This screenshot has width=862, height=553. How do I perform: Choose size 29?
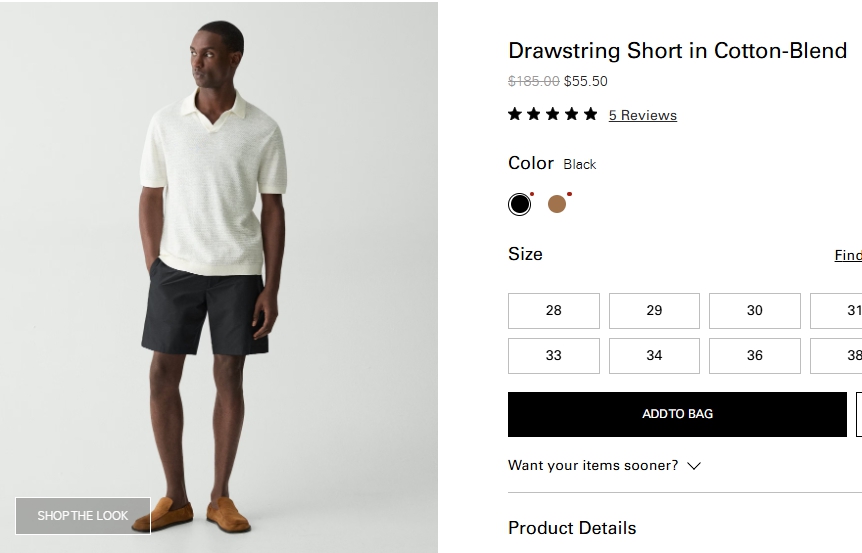coord(654,310)
